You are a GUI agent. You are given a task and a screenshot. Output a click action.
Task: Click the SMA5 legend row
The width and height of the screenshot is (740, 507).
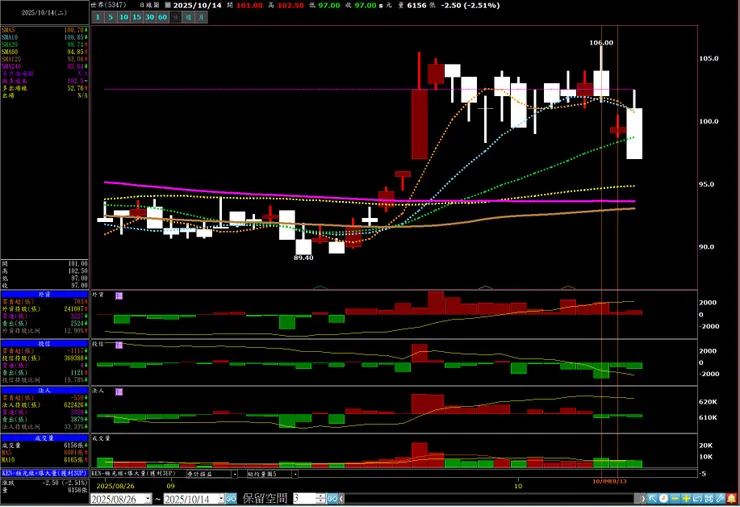coord(44,30)
